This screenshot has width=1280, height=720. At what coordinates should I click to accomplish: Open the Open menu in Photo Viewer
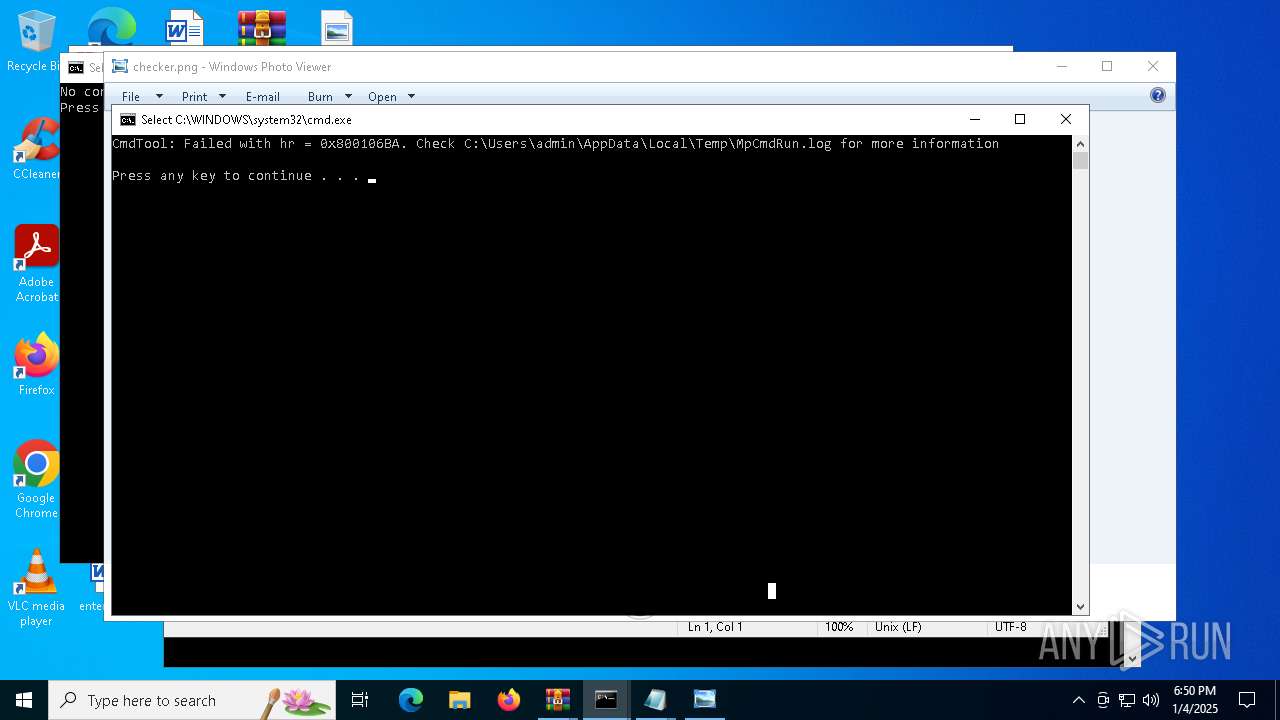(x=382, y=96)
